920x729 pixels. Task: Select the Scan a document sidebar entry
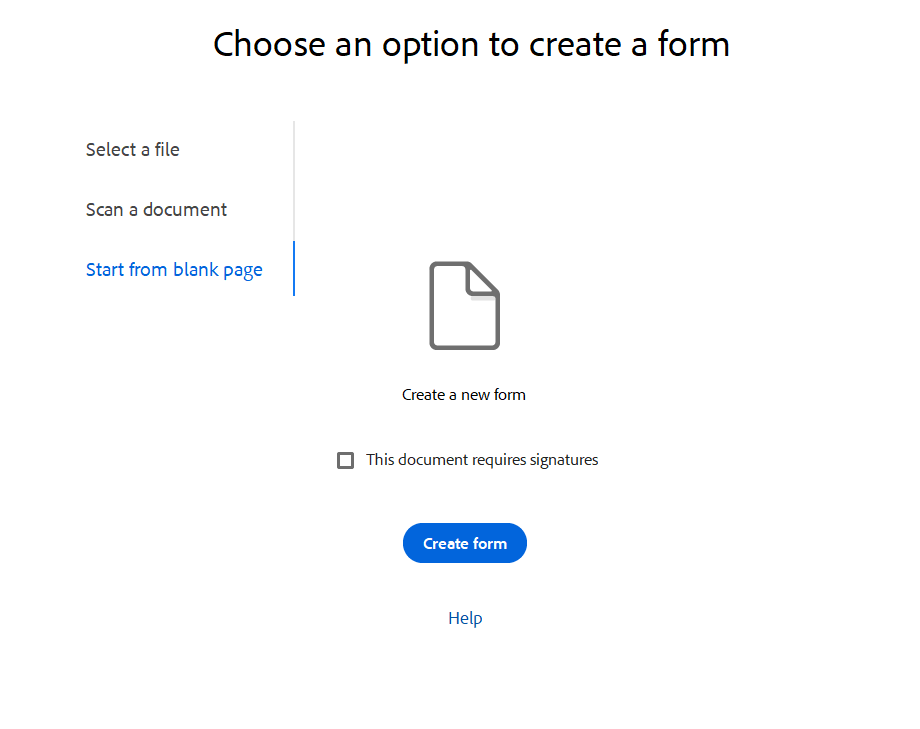click(x=156, y=209)
